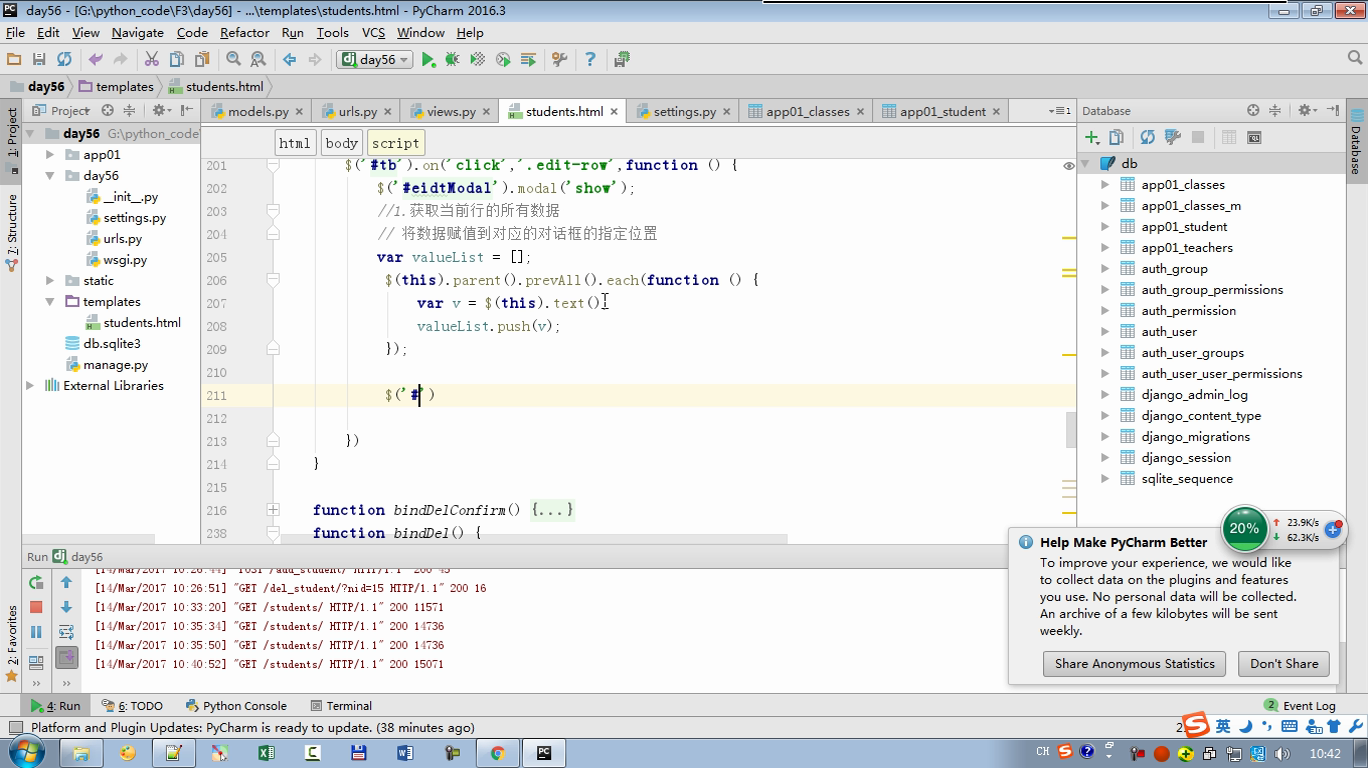Screen dimensions: 1368x768
Task: Switch to the views.py tab
Action: [x=451, y=111]
